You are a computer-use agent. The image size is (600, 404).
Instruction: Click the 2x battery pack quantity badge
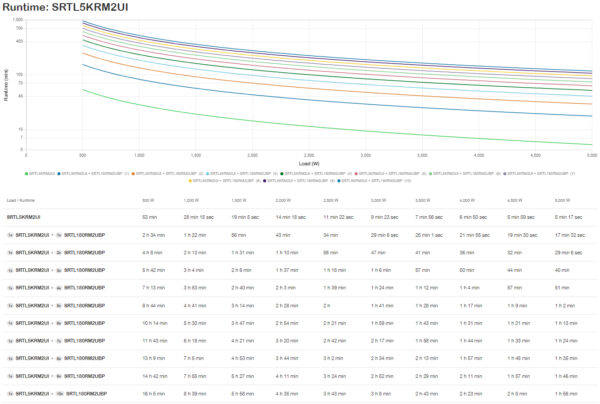point(59,253)
